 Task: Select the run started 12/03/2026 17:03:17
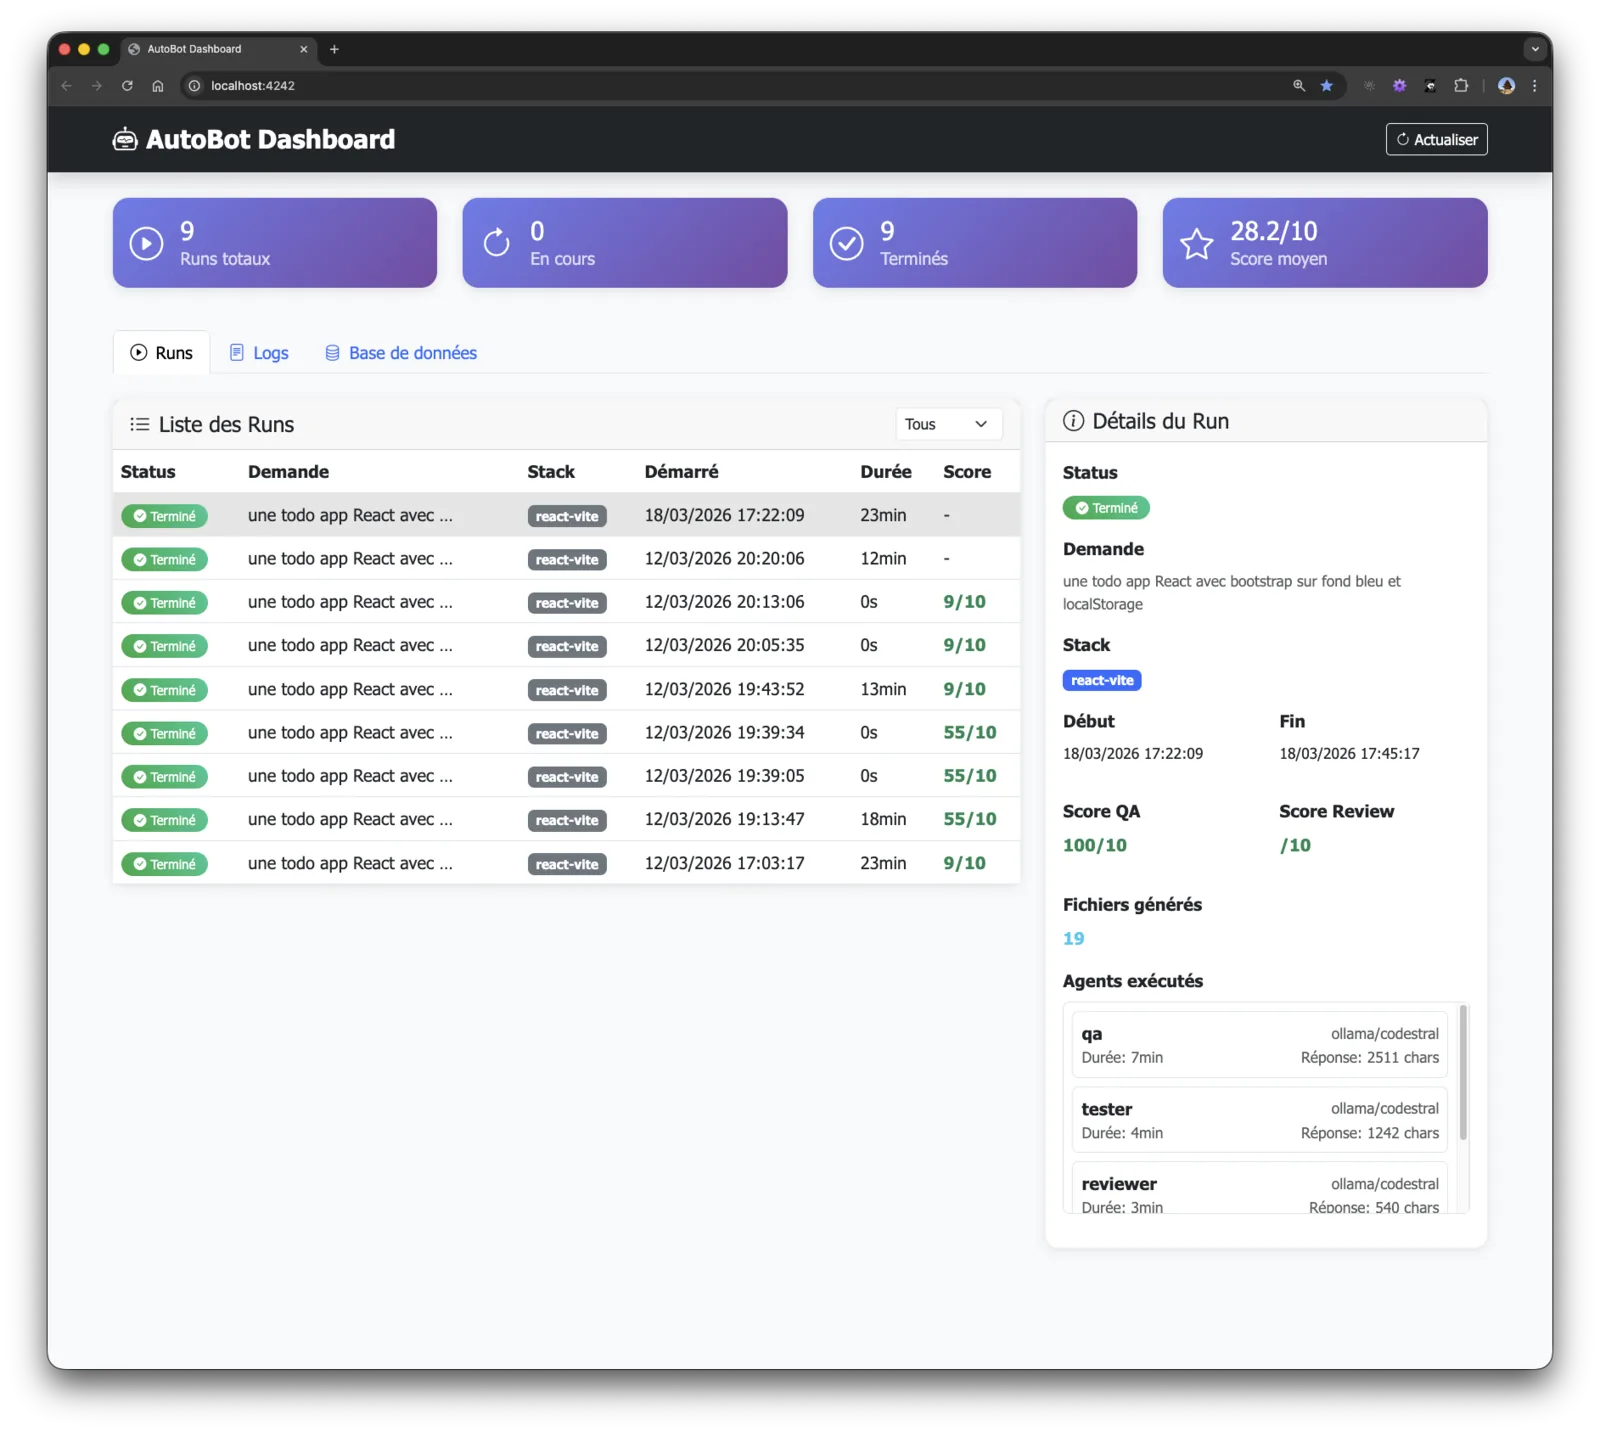566,863
